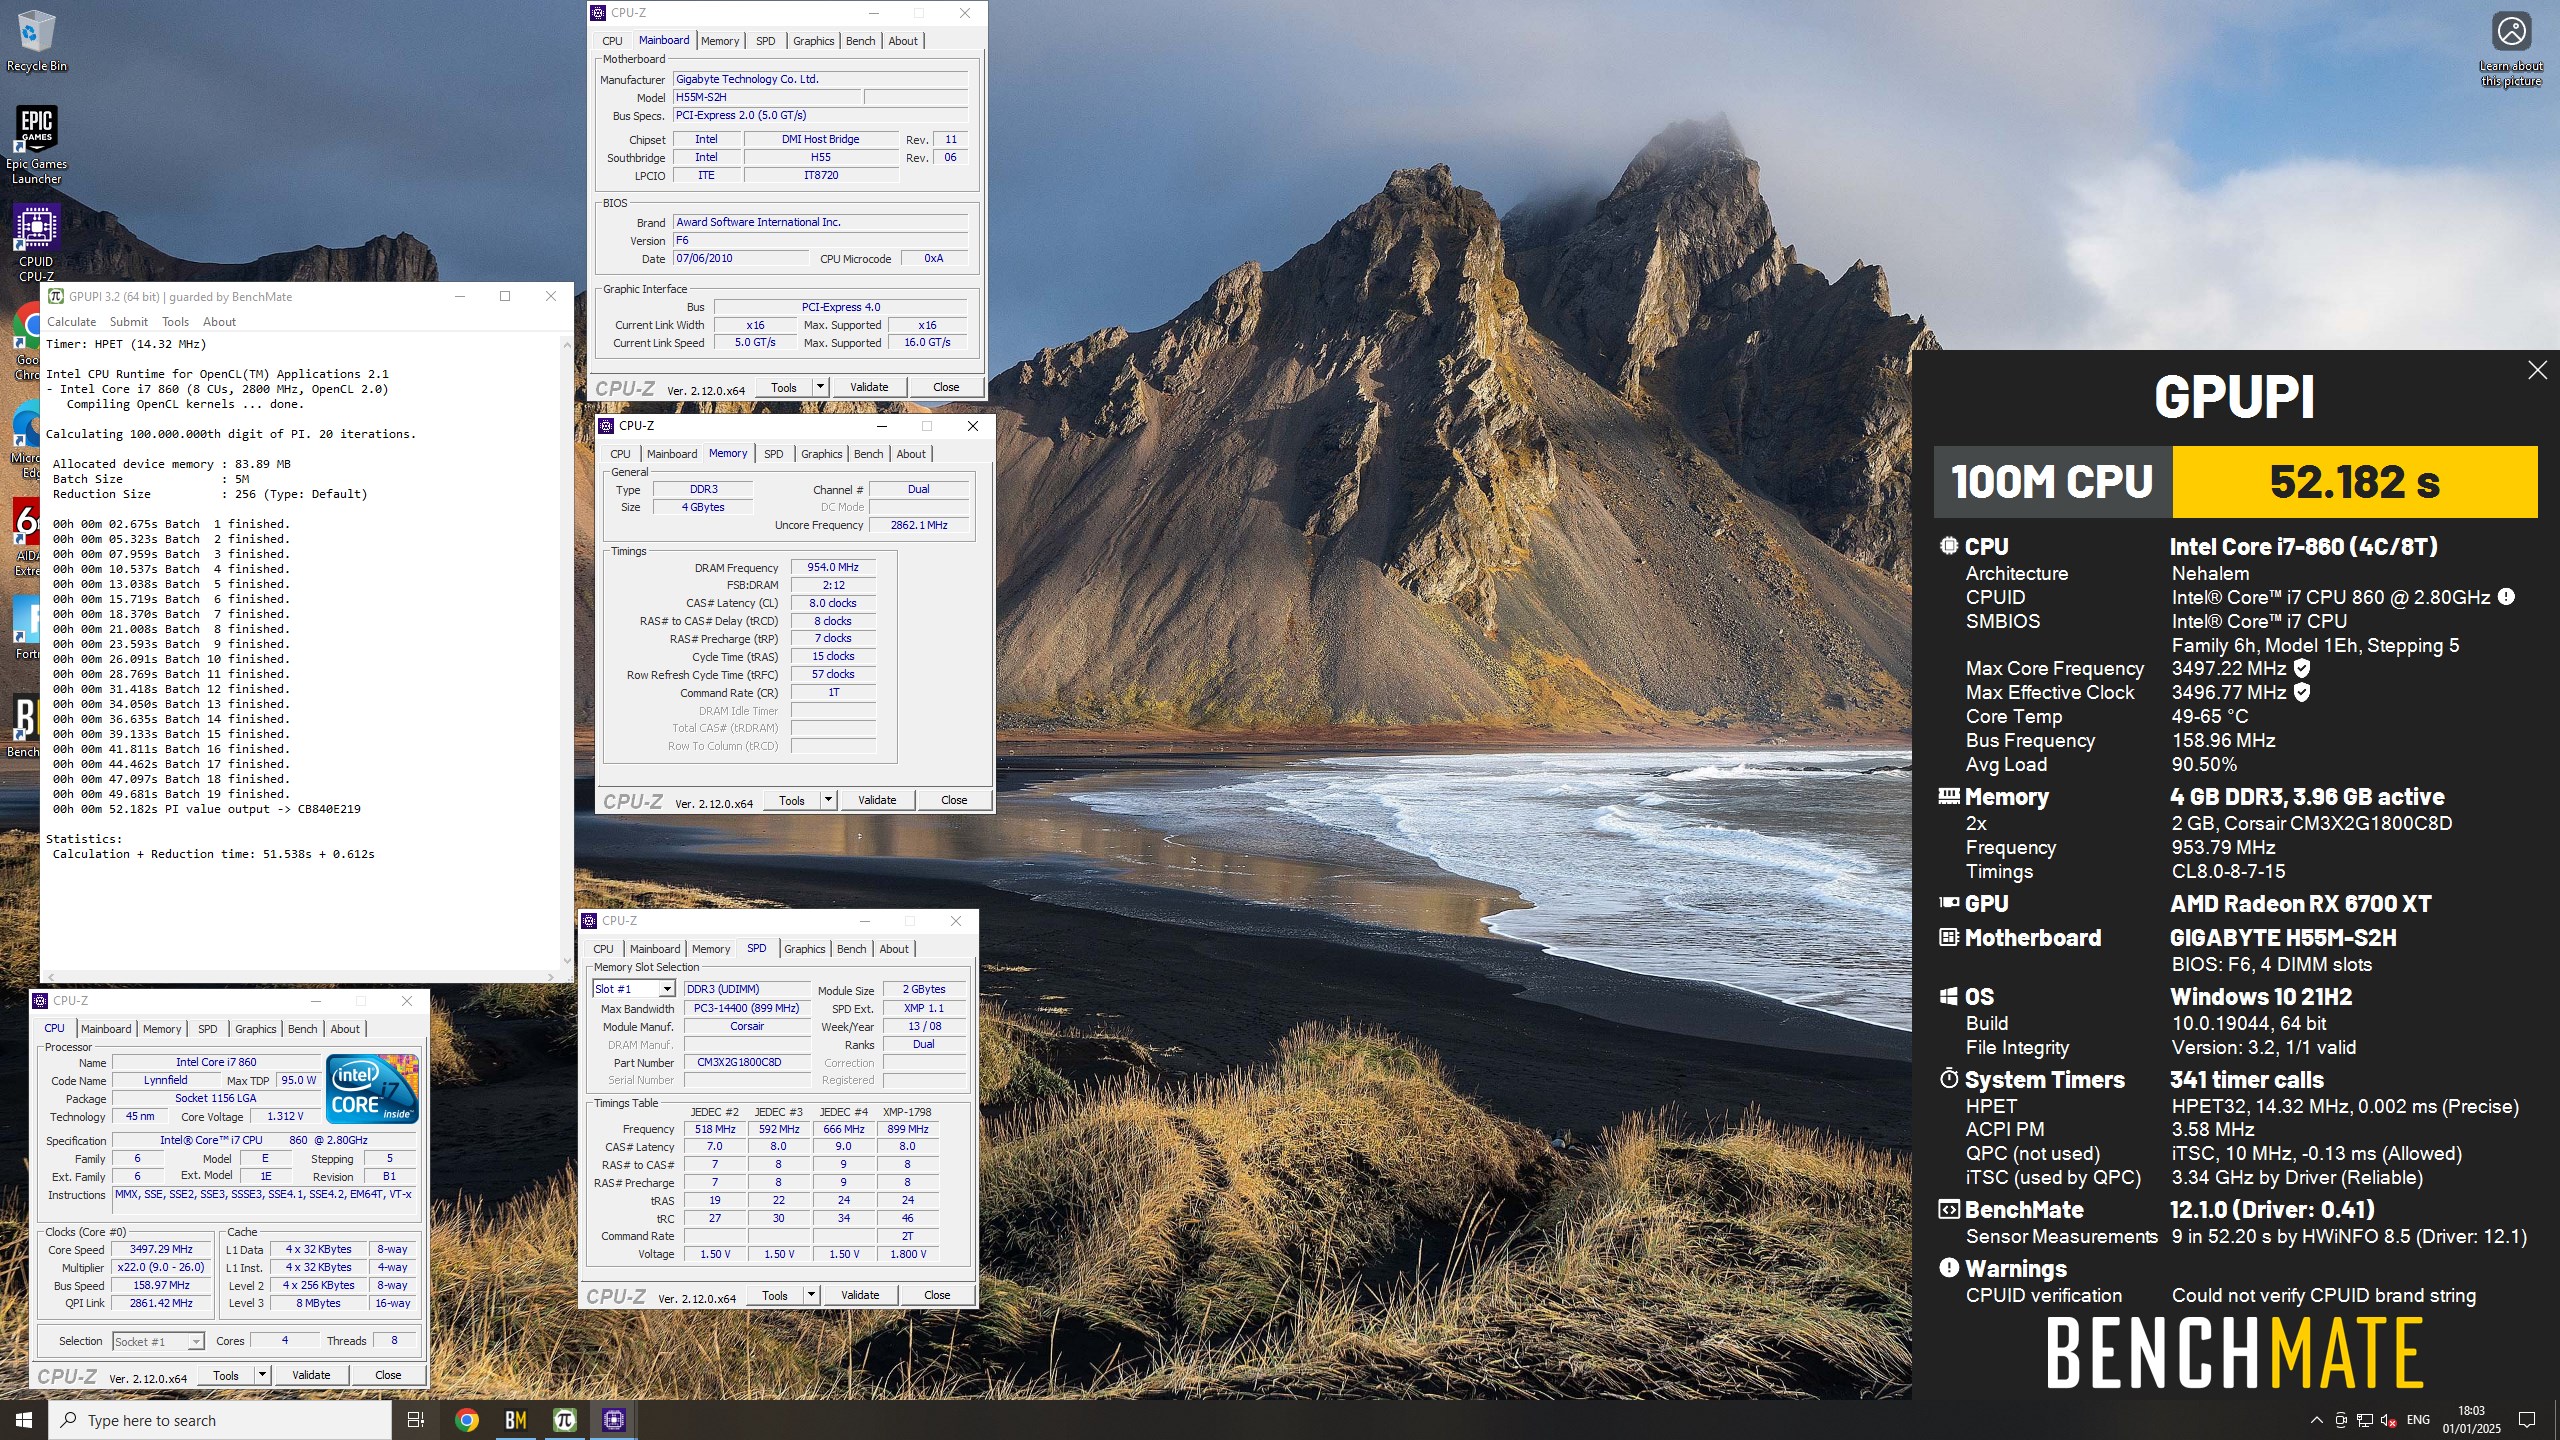Open the Calculate menu in GPUPI
2560x1440 pixels.
(x=72, y=322)
